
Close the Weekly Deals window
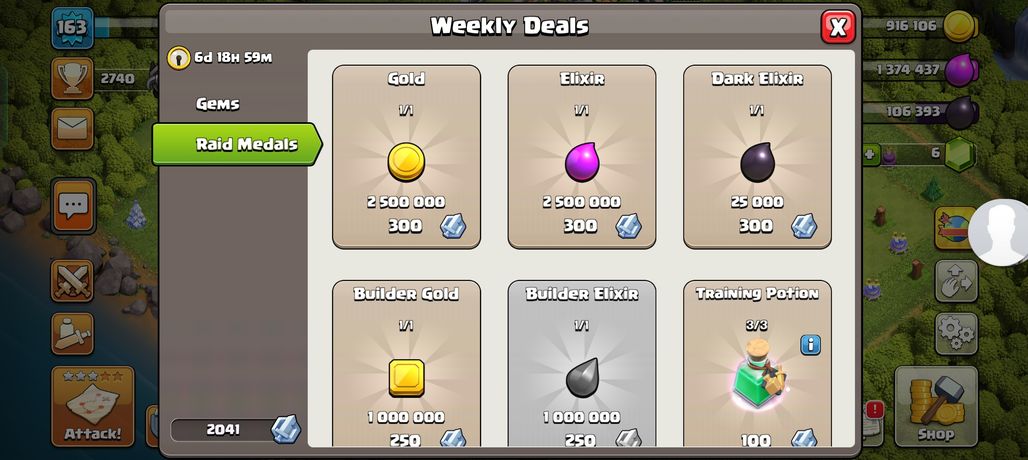click(x=838, y=27)
